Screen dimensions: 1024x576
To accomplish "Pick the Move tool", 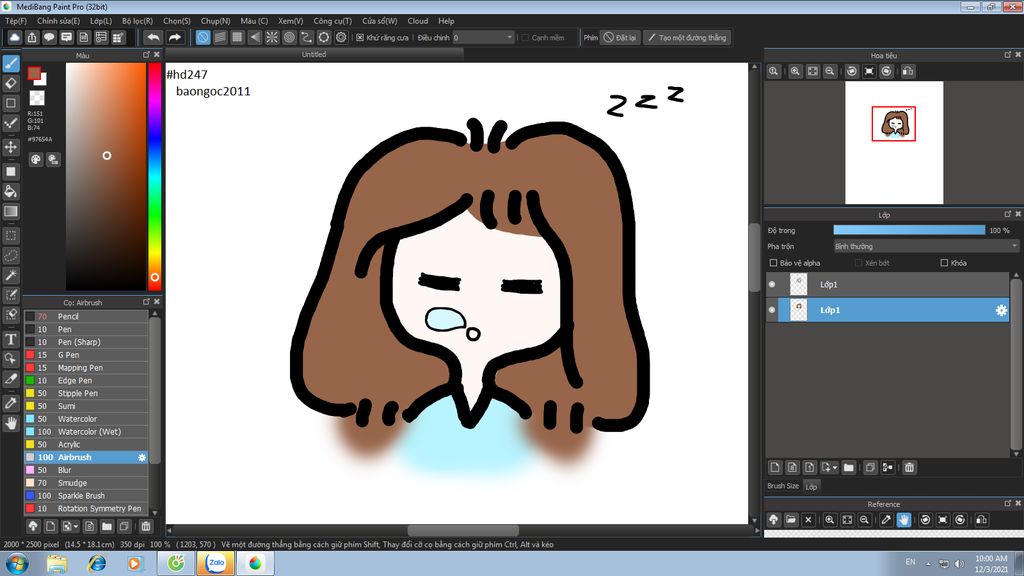I will click(x=11, y=147).
